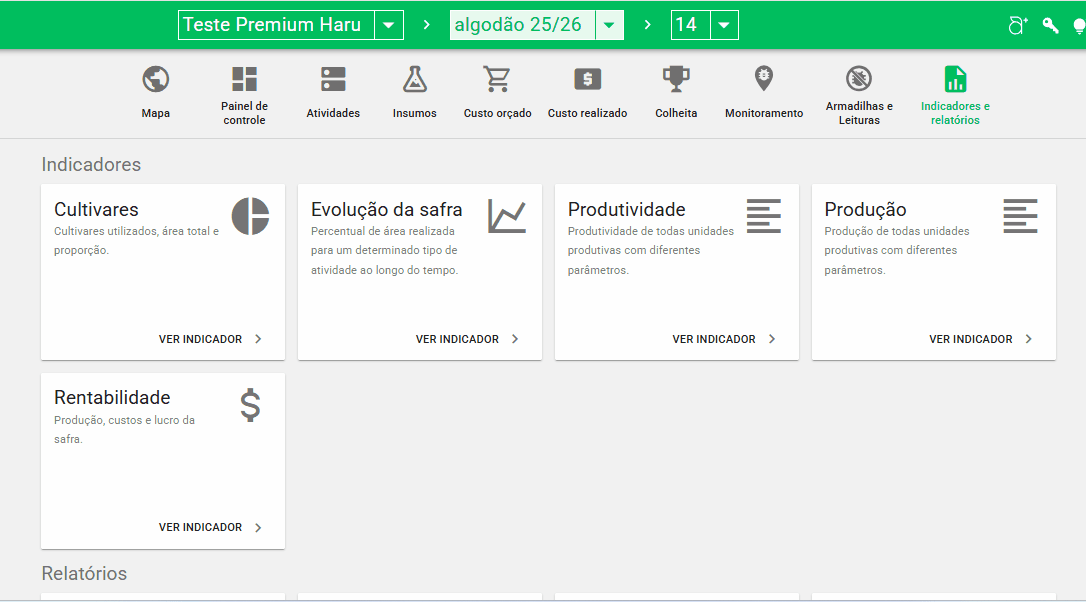Open the Rentabilidade card title
This screenshot has height=602, width=1086.
point(112,398)
